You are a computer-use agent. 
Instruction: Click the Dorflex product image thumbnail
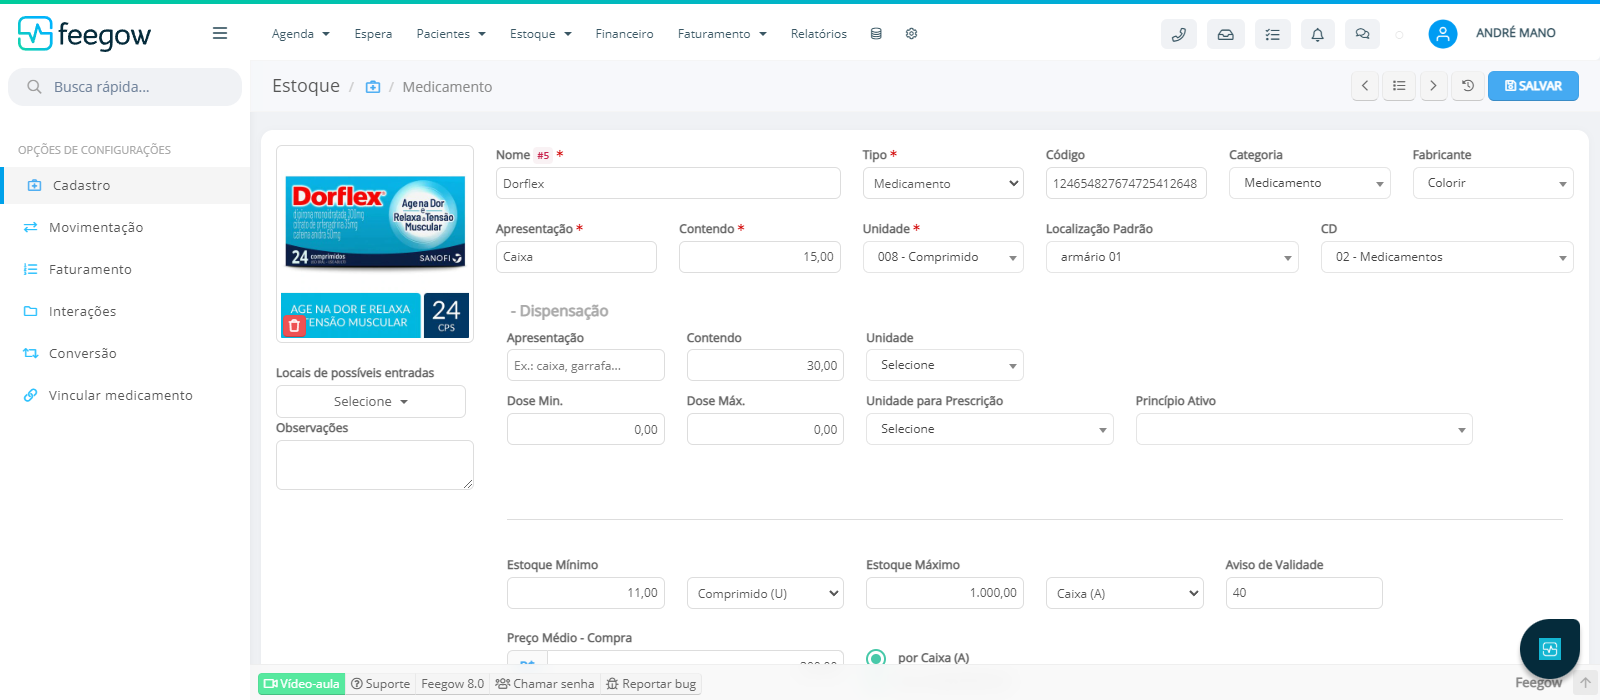pyautogui.click(x=375, y=244)
